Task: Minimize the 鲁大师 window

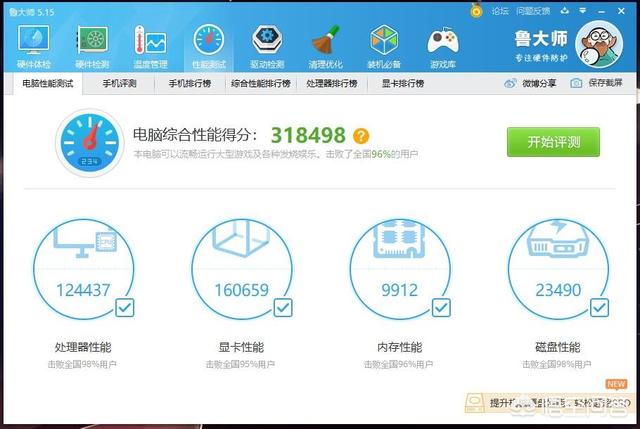Action: tap(601, 11)
